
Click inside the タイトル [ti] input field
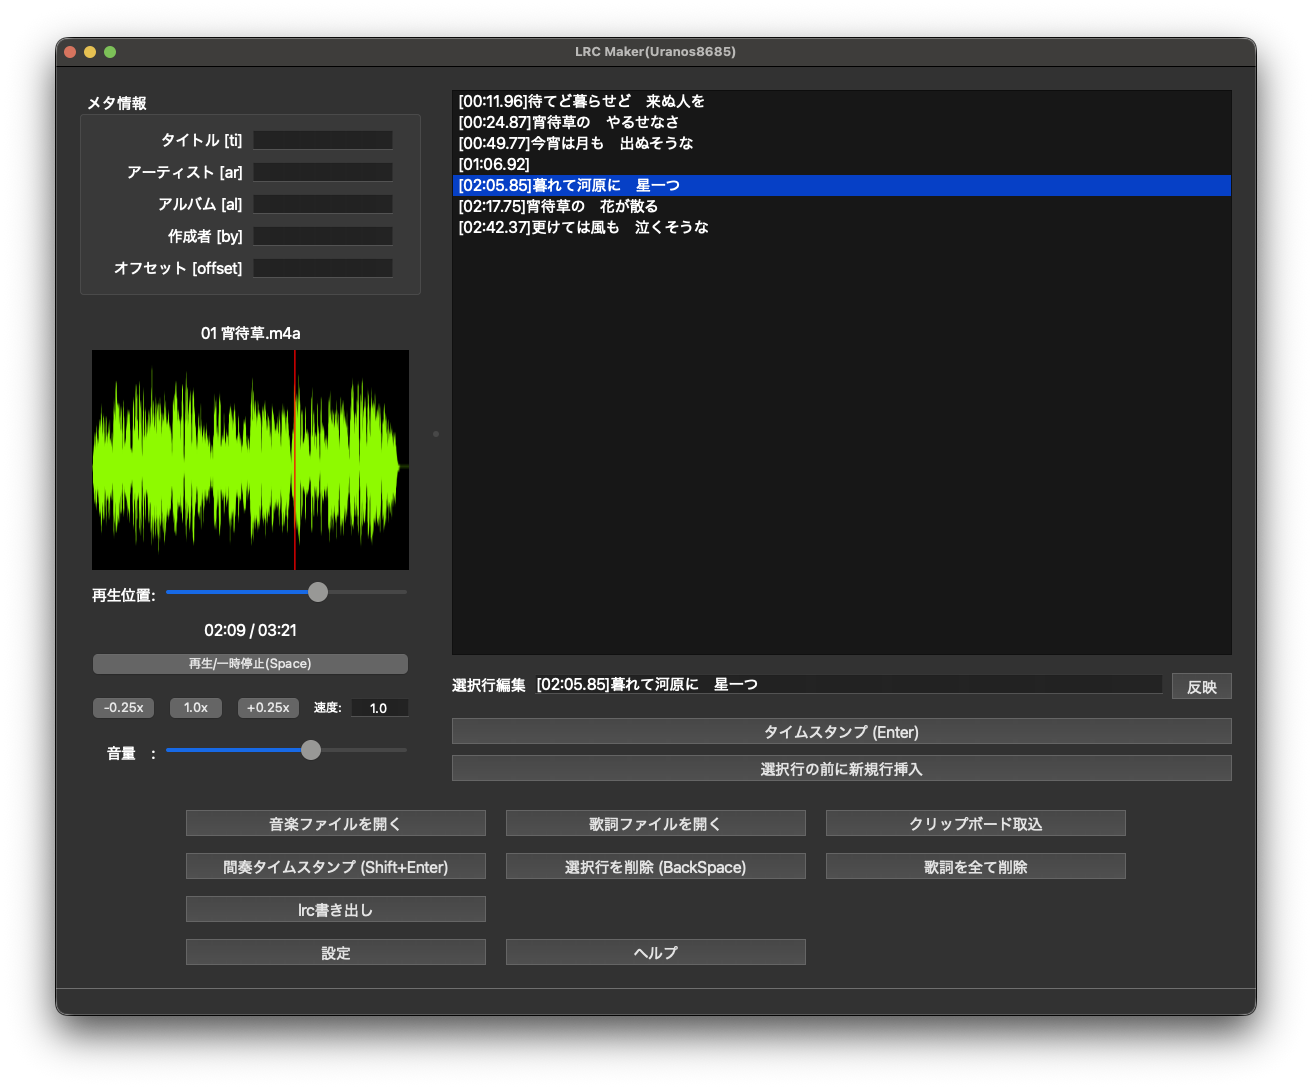point(322,140)
